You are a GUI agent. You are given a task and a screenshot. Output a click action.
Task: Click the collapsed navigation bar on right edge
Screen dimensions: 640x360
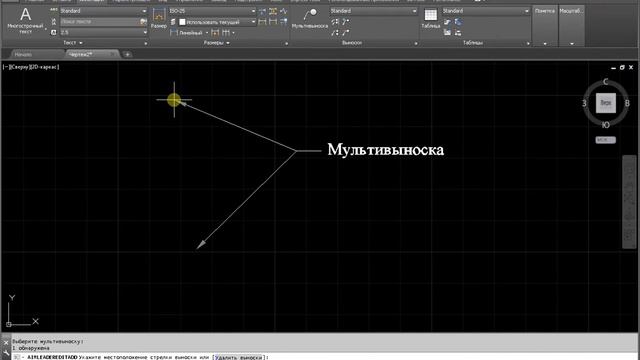coord(629,202)
